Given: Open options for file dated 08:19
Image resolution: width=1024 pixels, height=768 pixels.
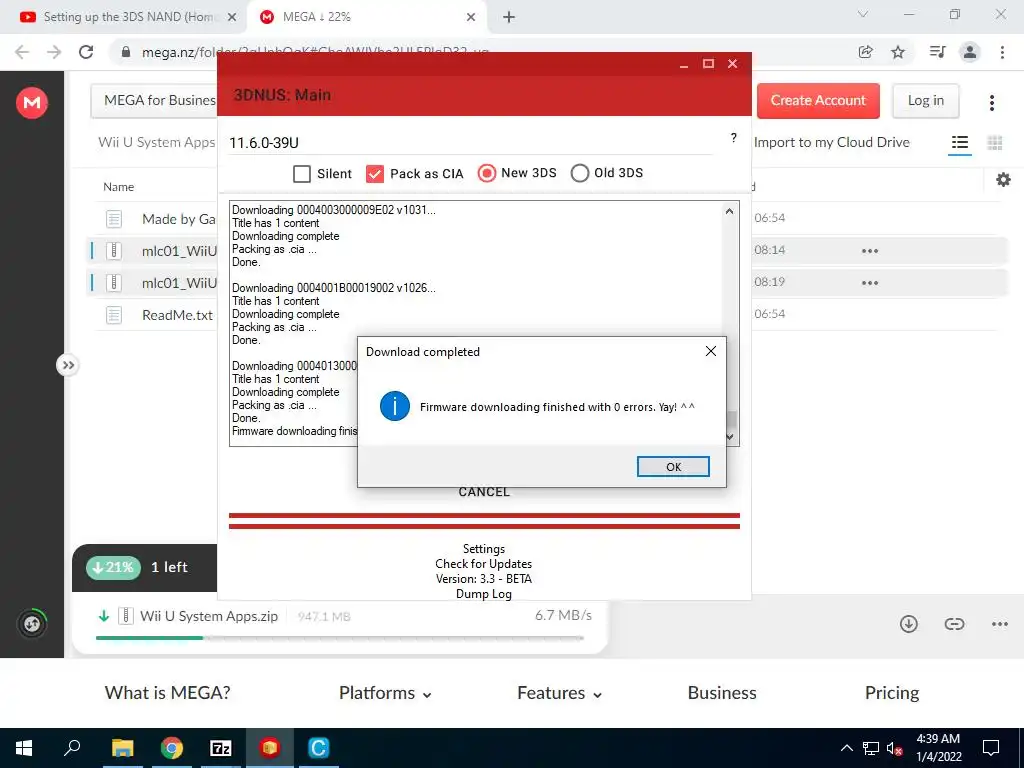Looking at the screenshot, I should [869, 283].
